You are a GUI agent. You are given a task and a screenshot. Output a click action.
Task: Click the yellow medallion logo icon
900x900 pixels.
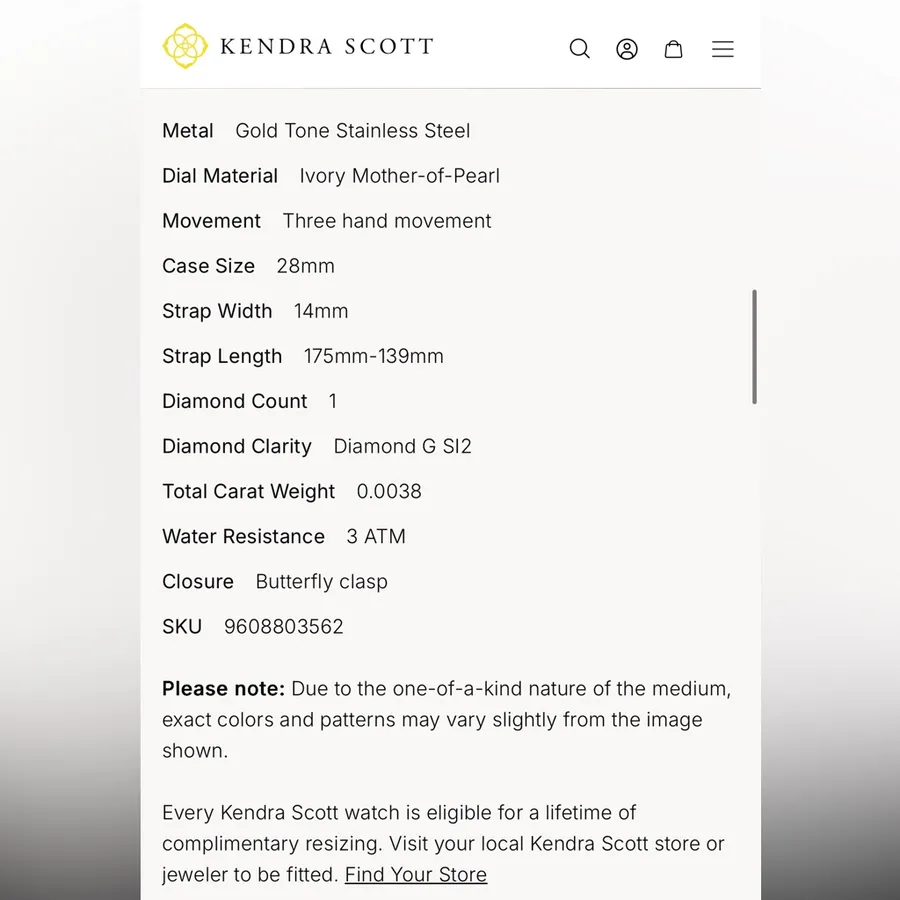tap(185, 46)
